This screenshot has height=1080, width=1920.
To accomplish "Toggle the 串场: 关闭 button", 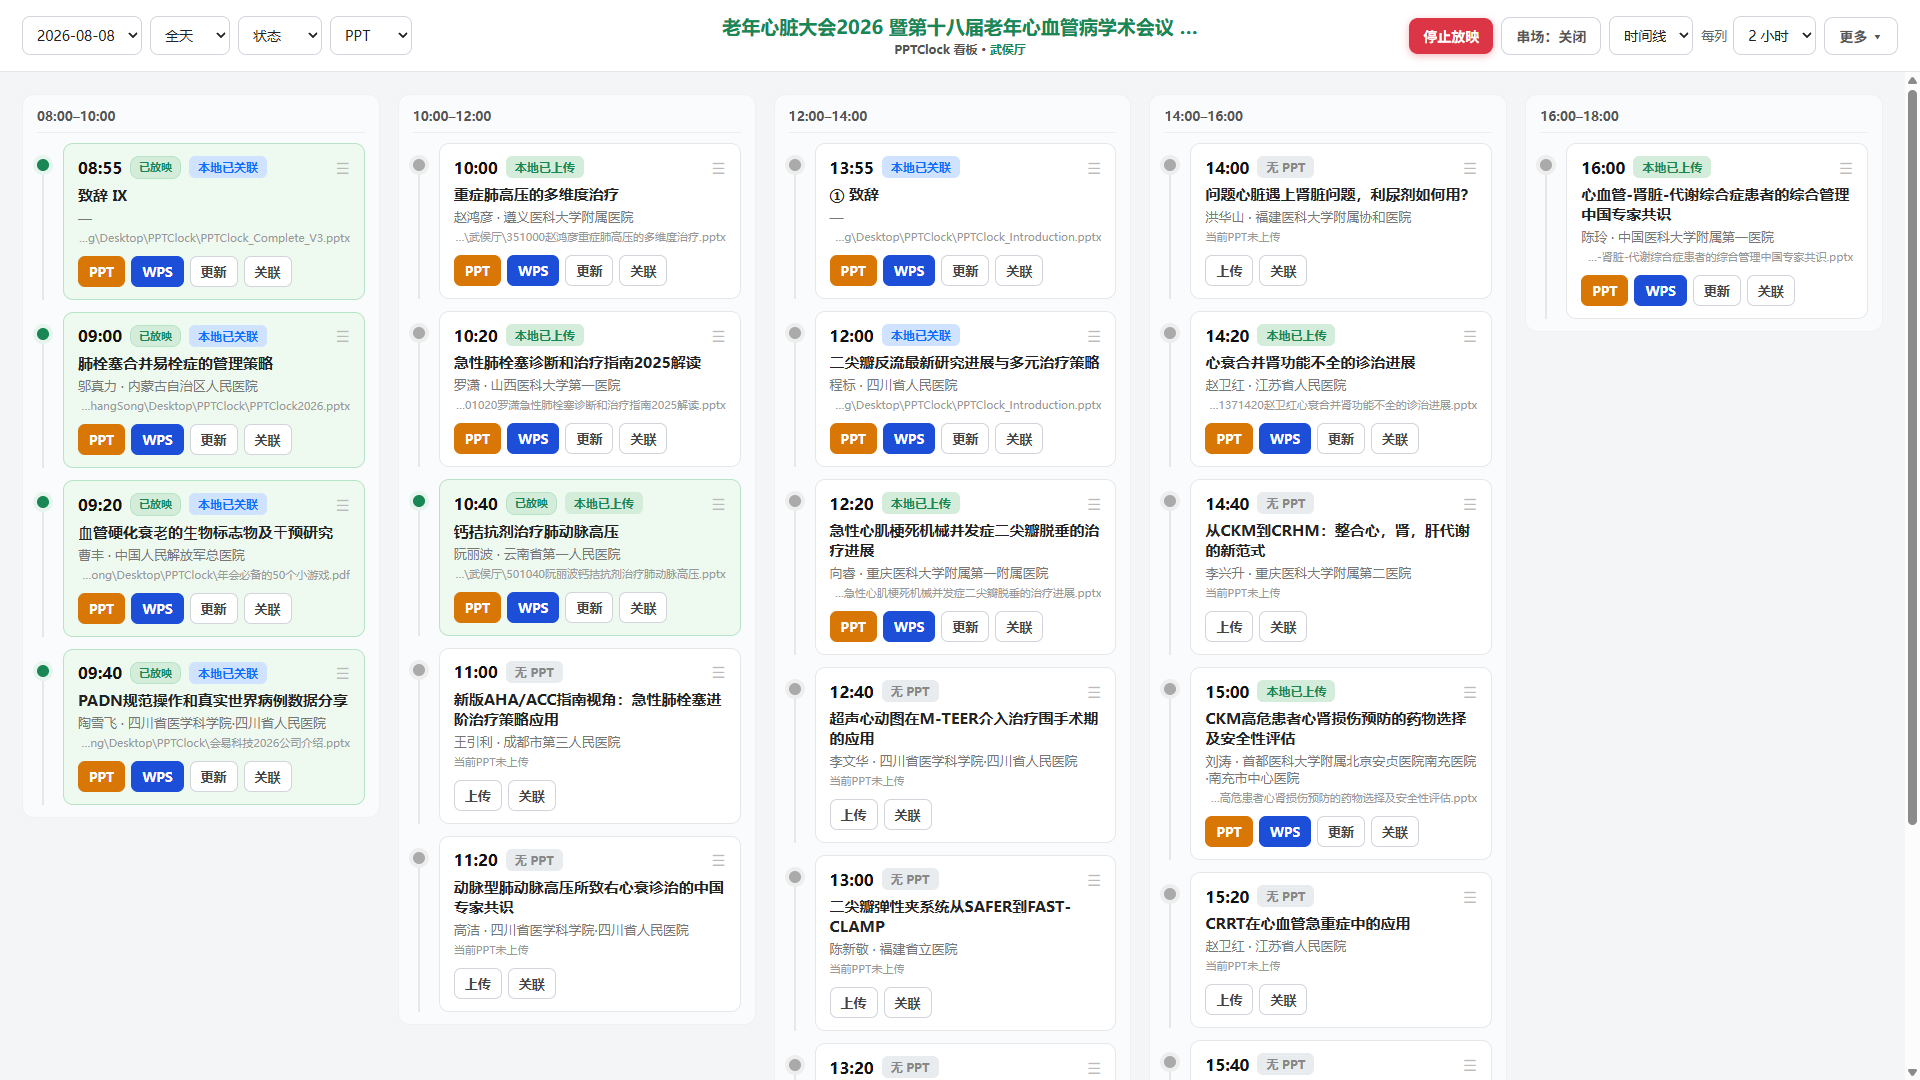I will click(x=1551, y=36).
